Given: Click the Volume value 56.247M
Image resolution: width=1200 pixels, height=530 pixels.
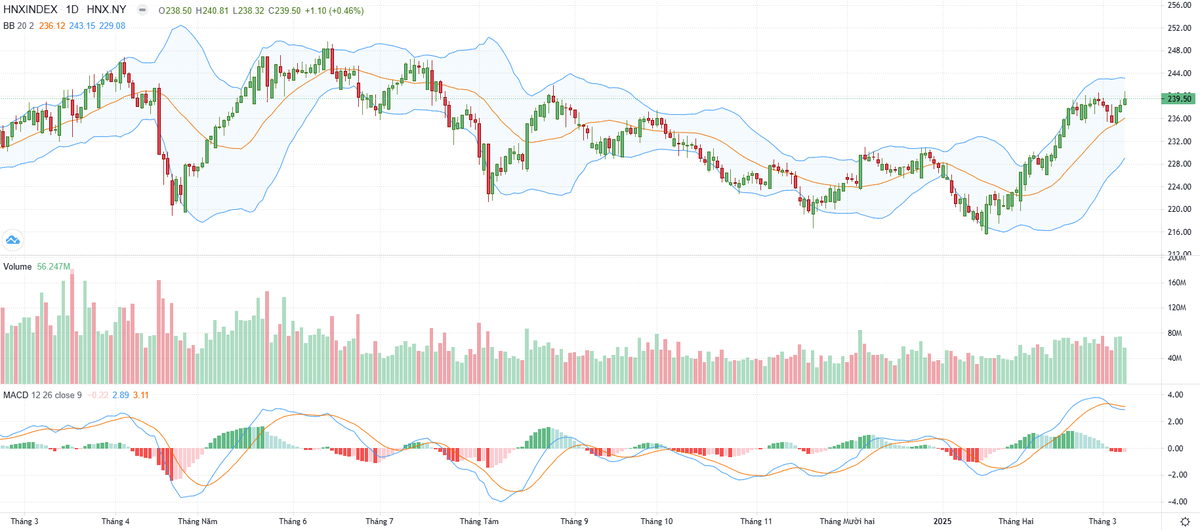Looking at the screenshot, I should [53, 267].
